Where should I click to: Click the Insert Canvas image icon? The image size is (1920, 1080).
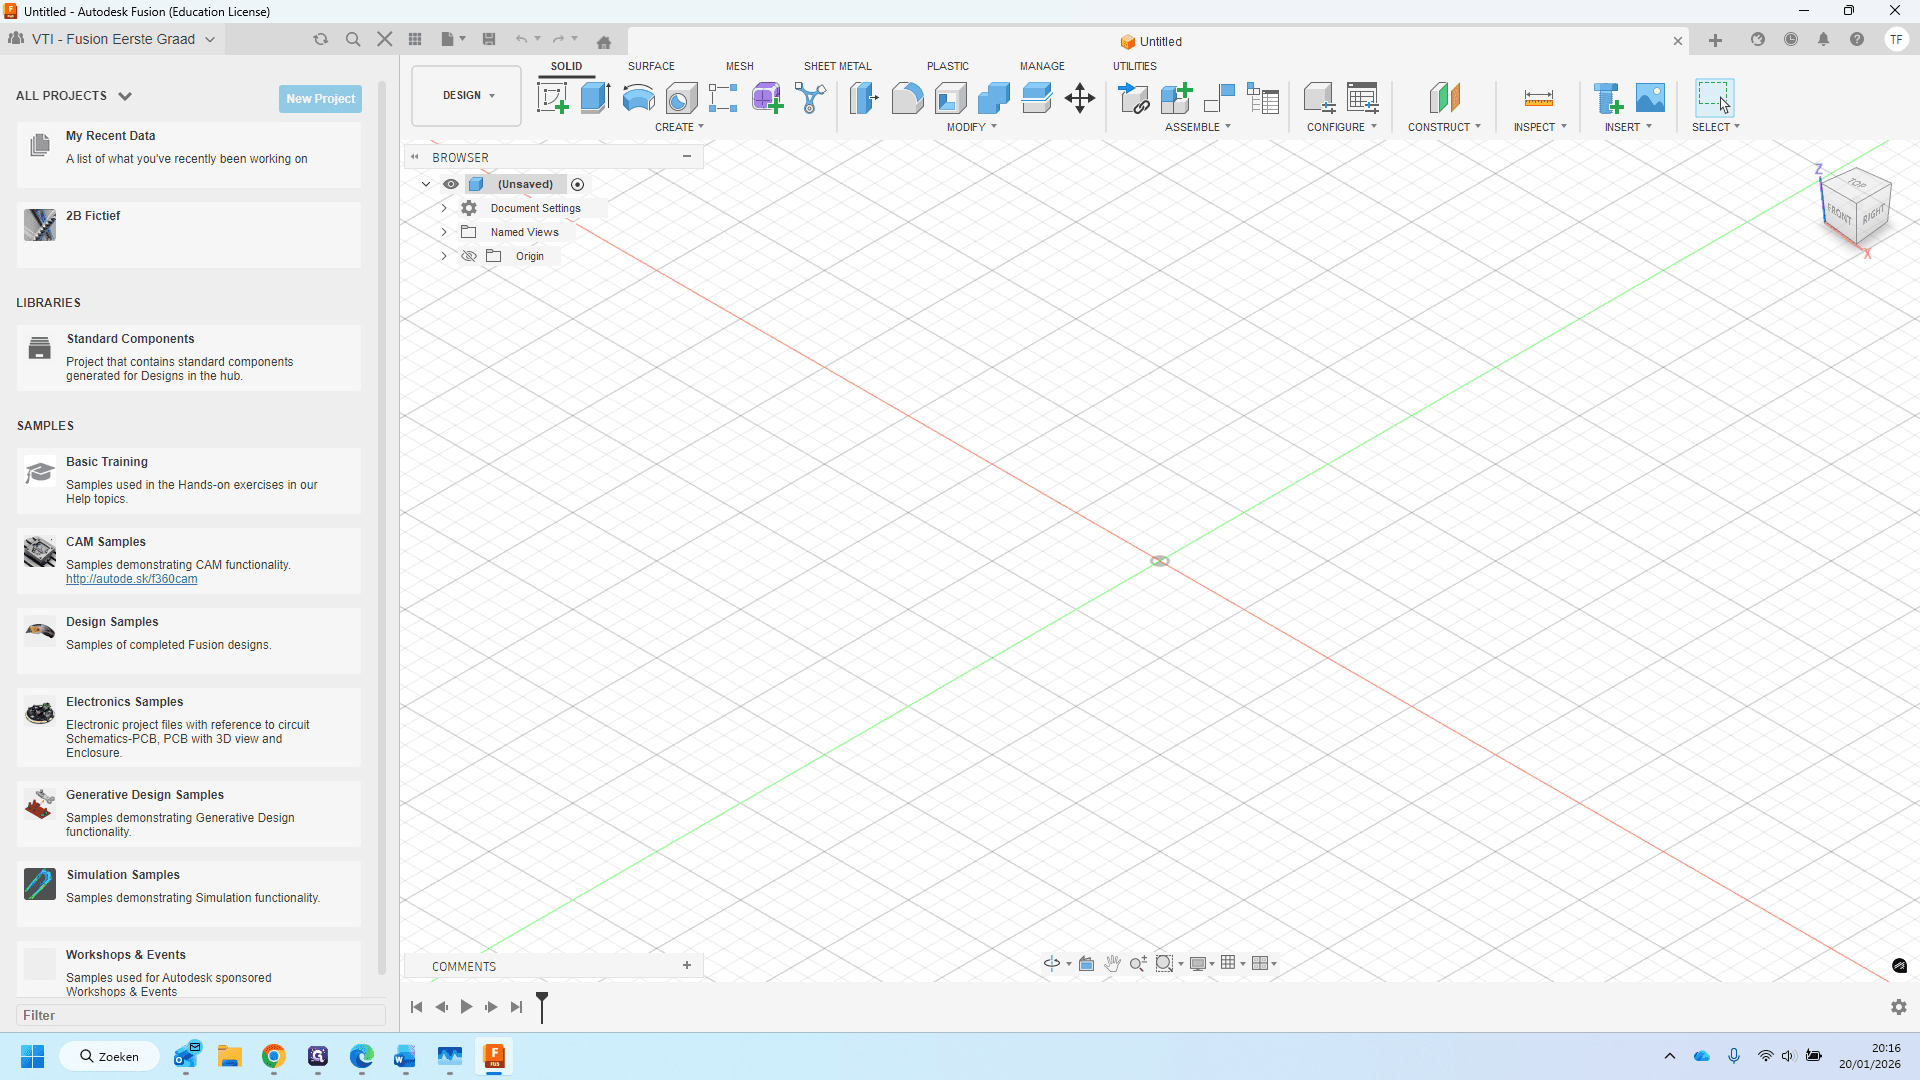click(x=1651, y=98)
